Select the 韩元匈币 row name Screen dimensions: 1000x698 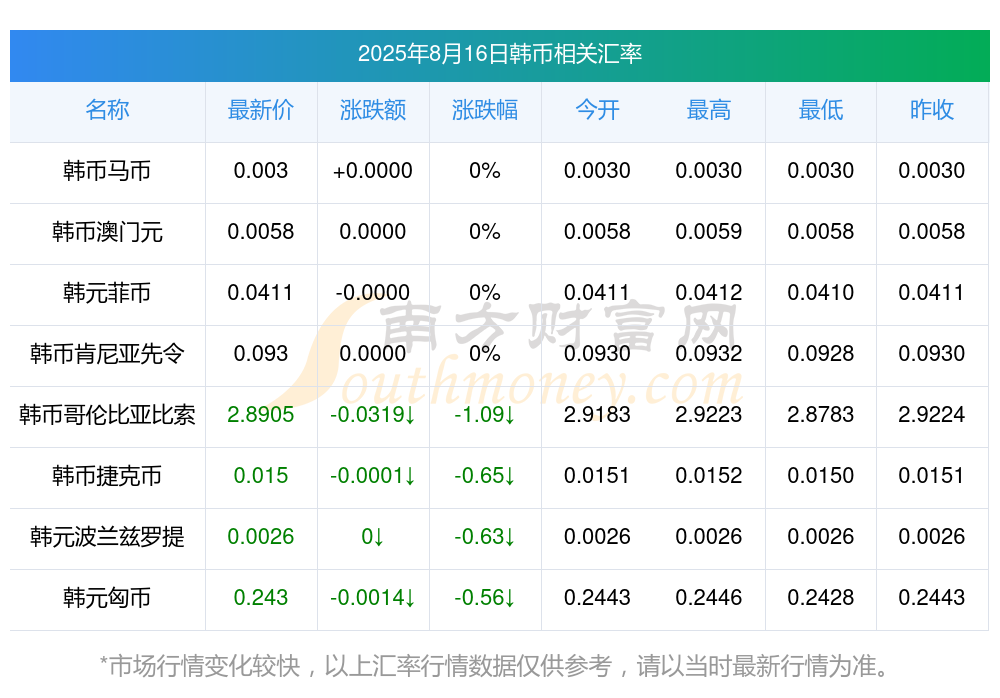(x=107, y=598)
